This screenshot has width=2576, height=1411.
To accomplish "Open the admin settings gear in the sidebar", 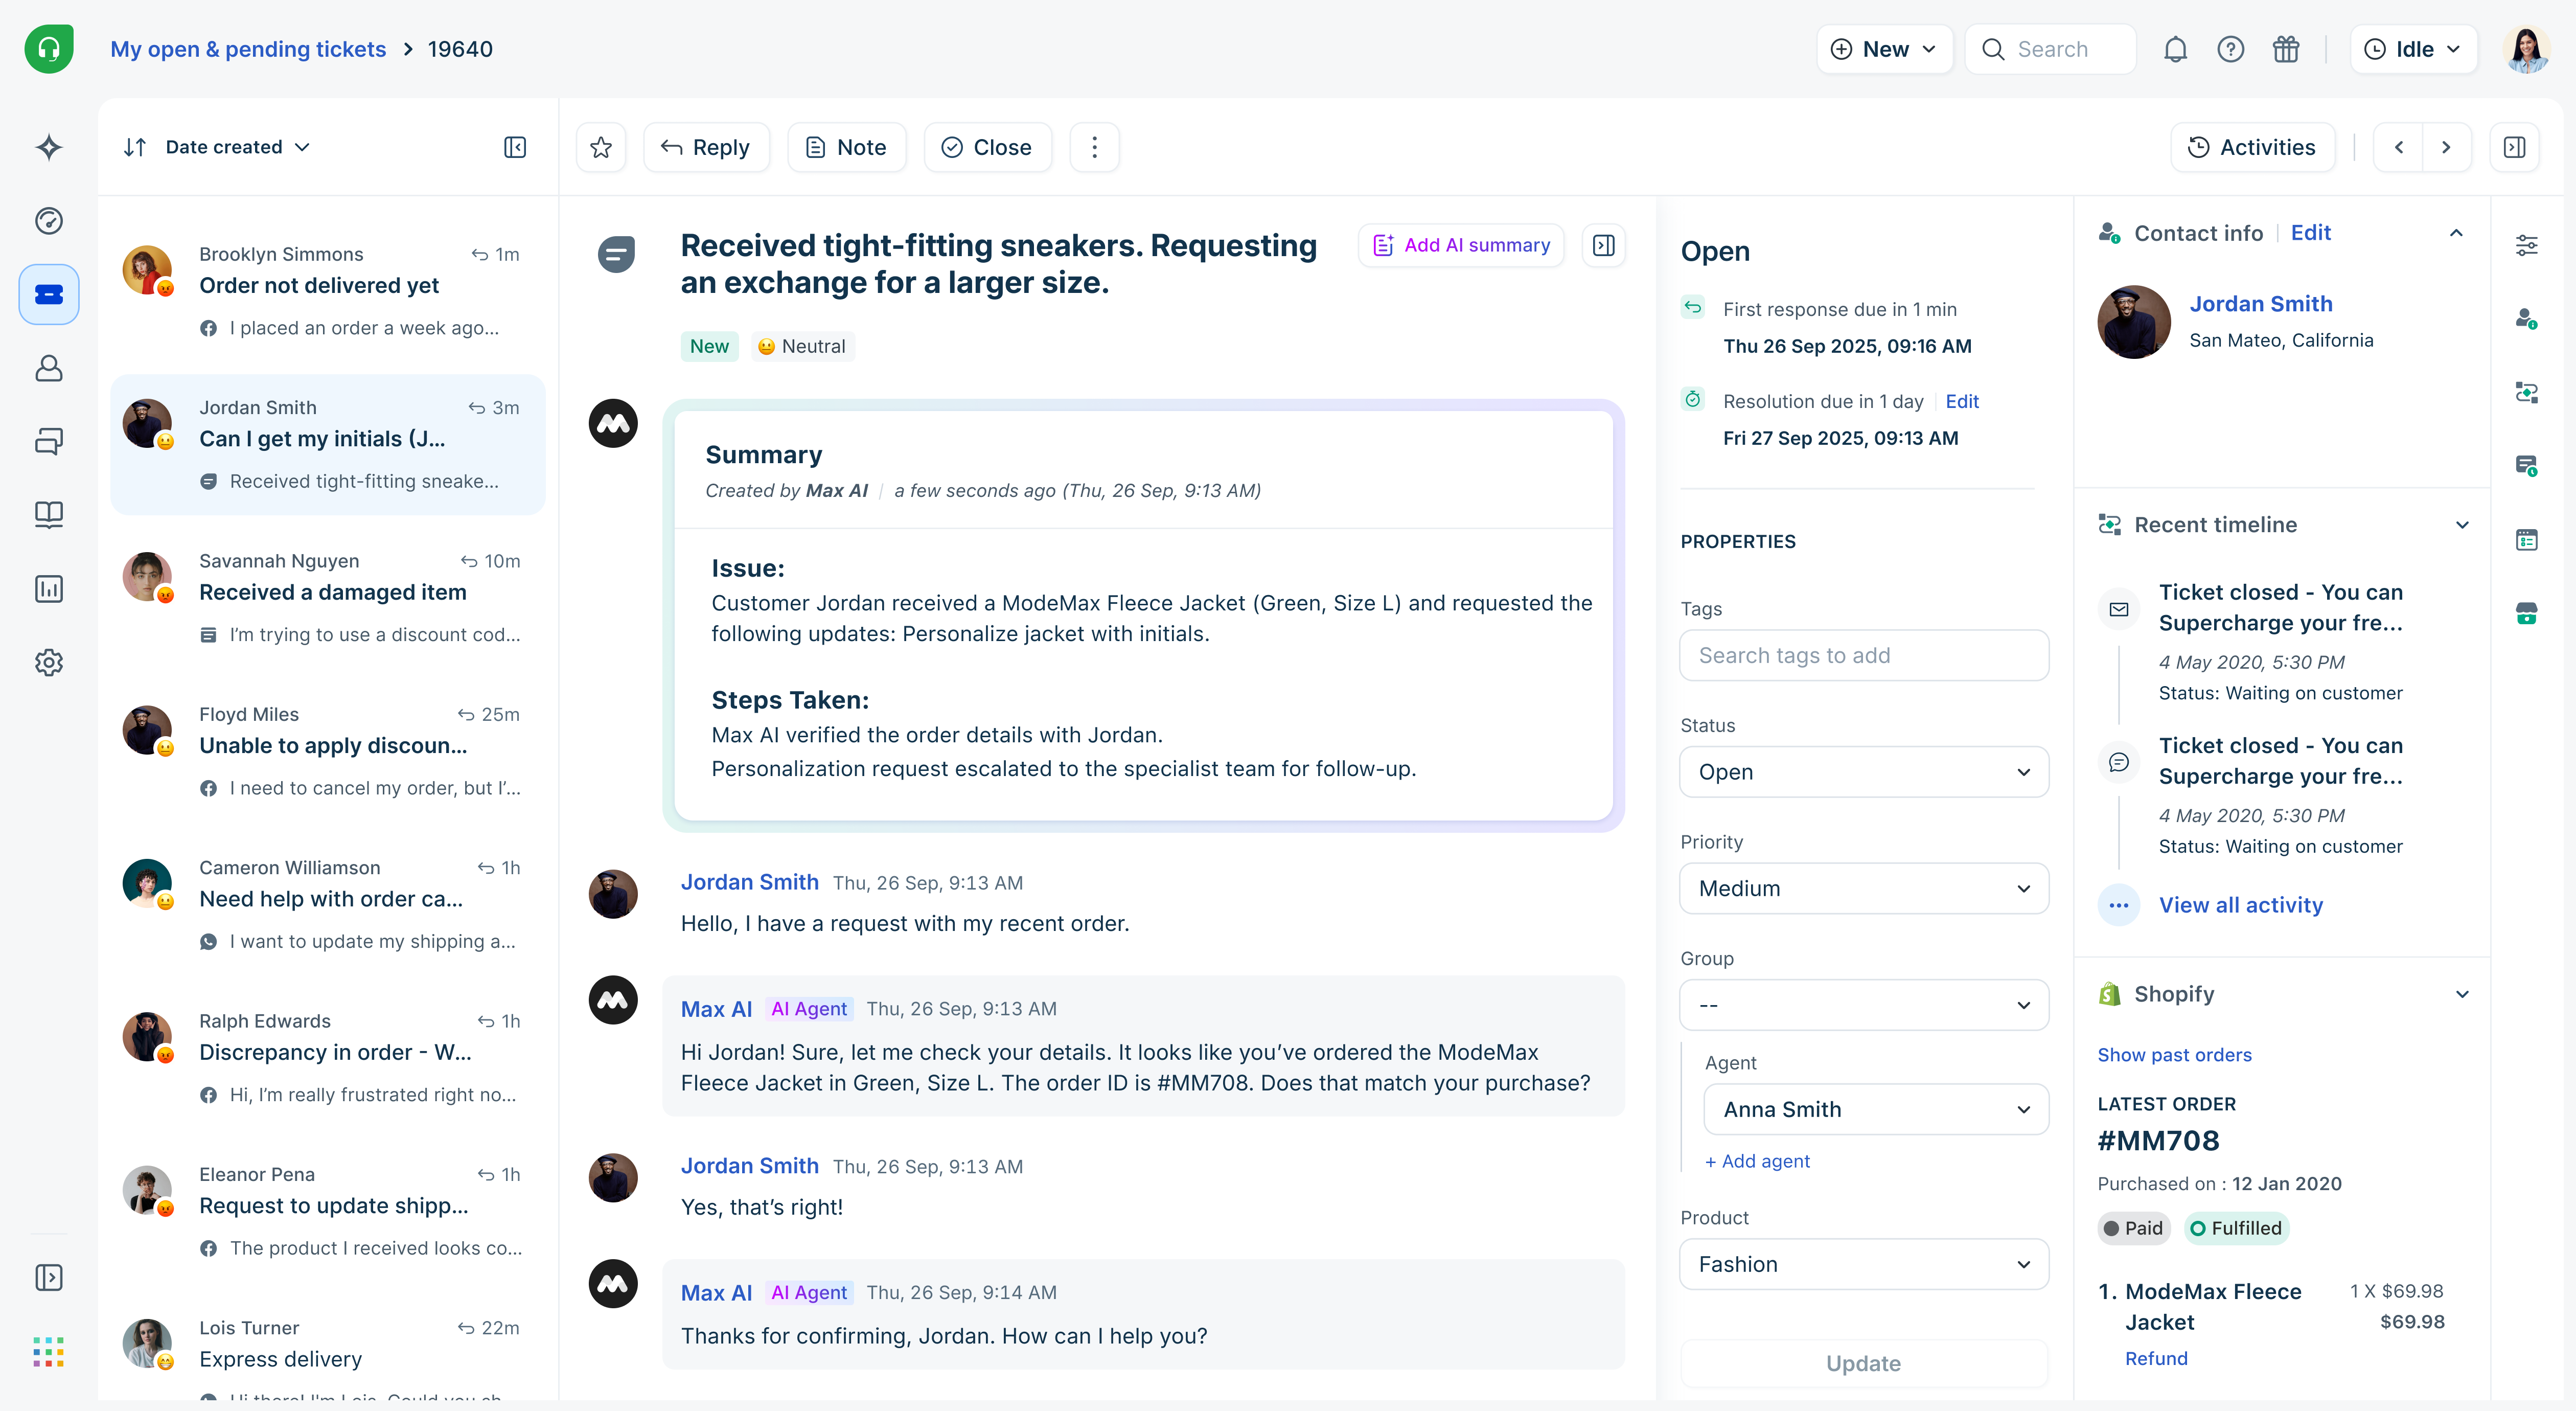I will click(x=49, y=662).
